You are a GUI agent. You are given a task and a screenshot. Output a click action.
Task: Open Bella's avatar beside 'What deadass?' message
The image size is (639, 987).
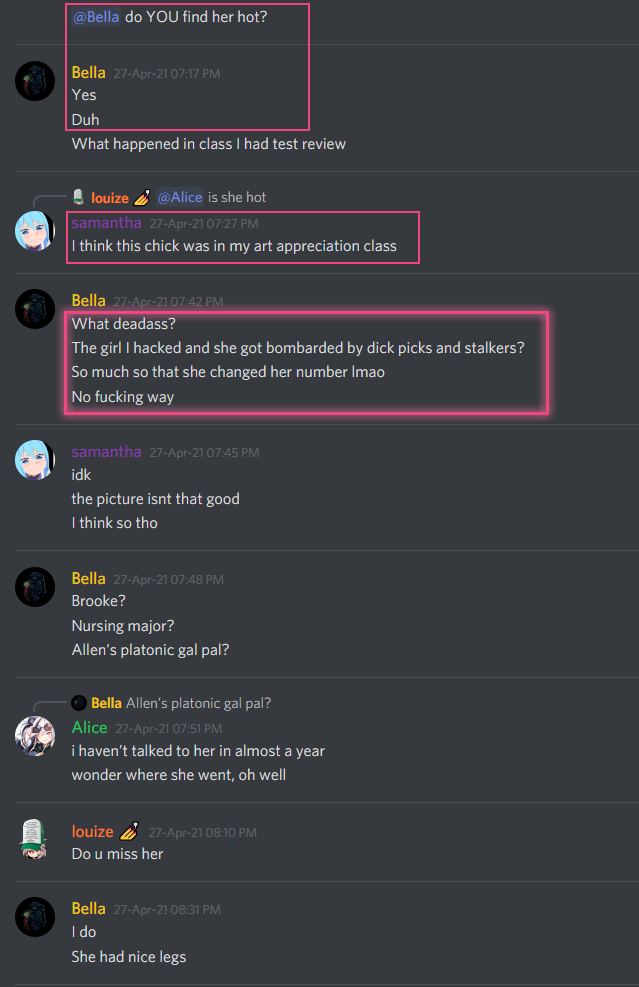coord(35,309)
